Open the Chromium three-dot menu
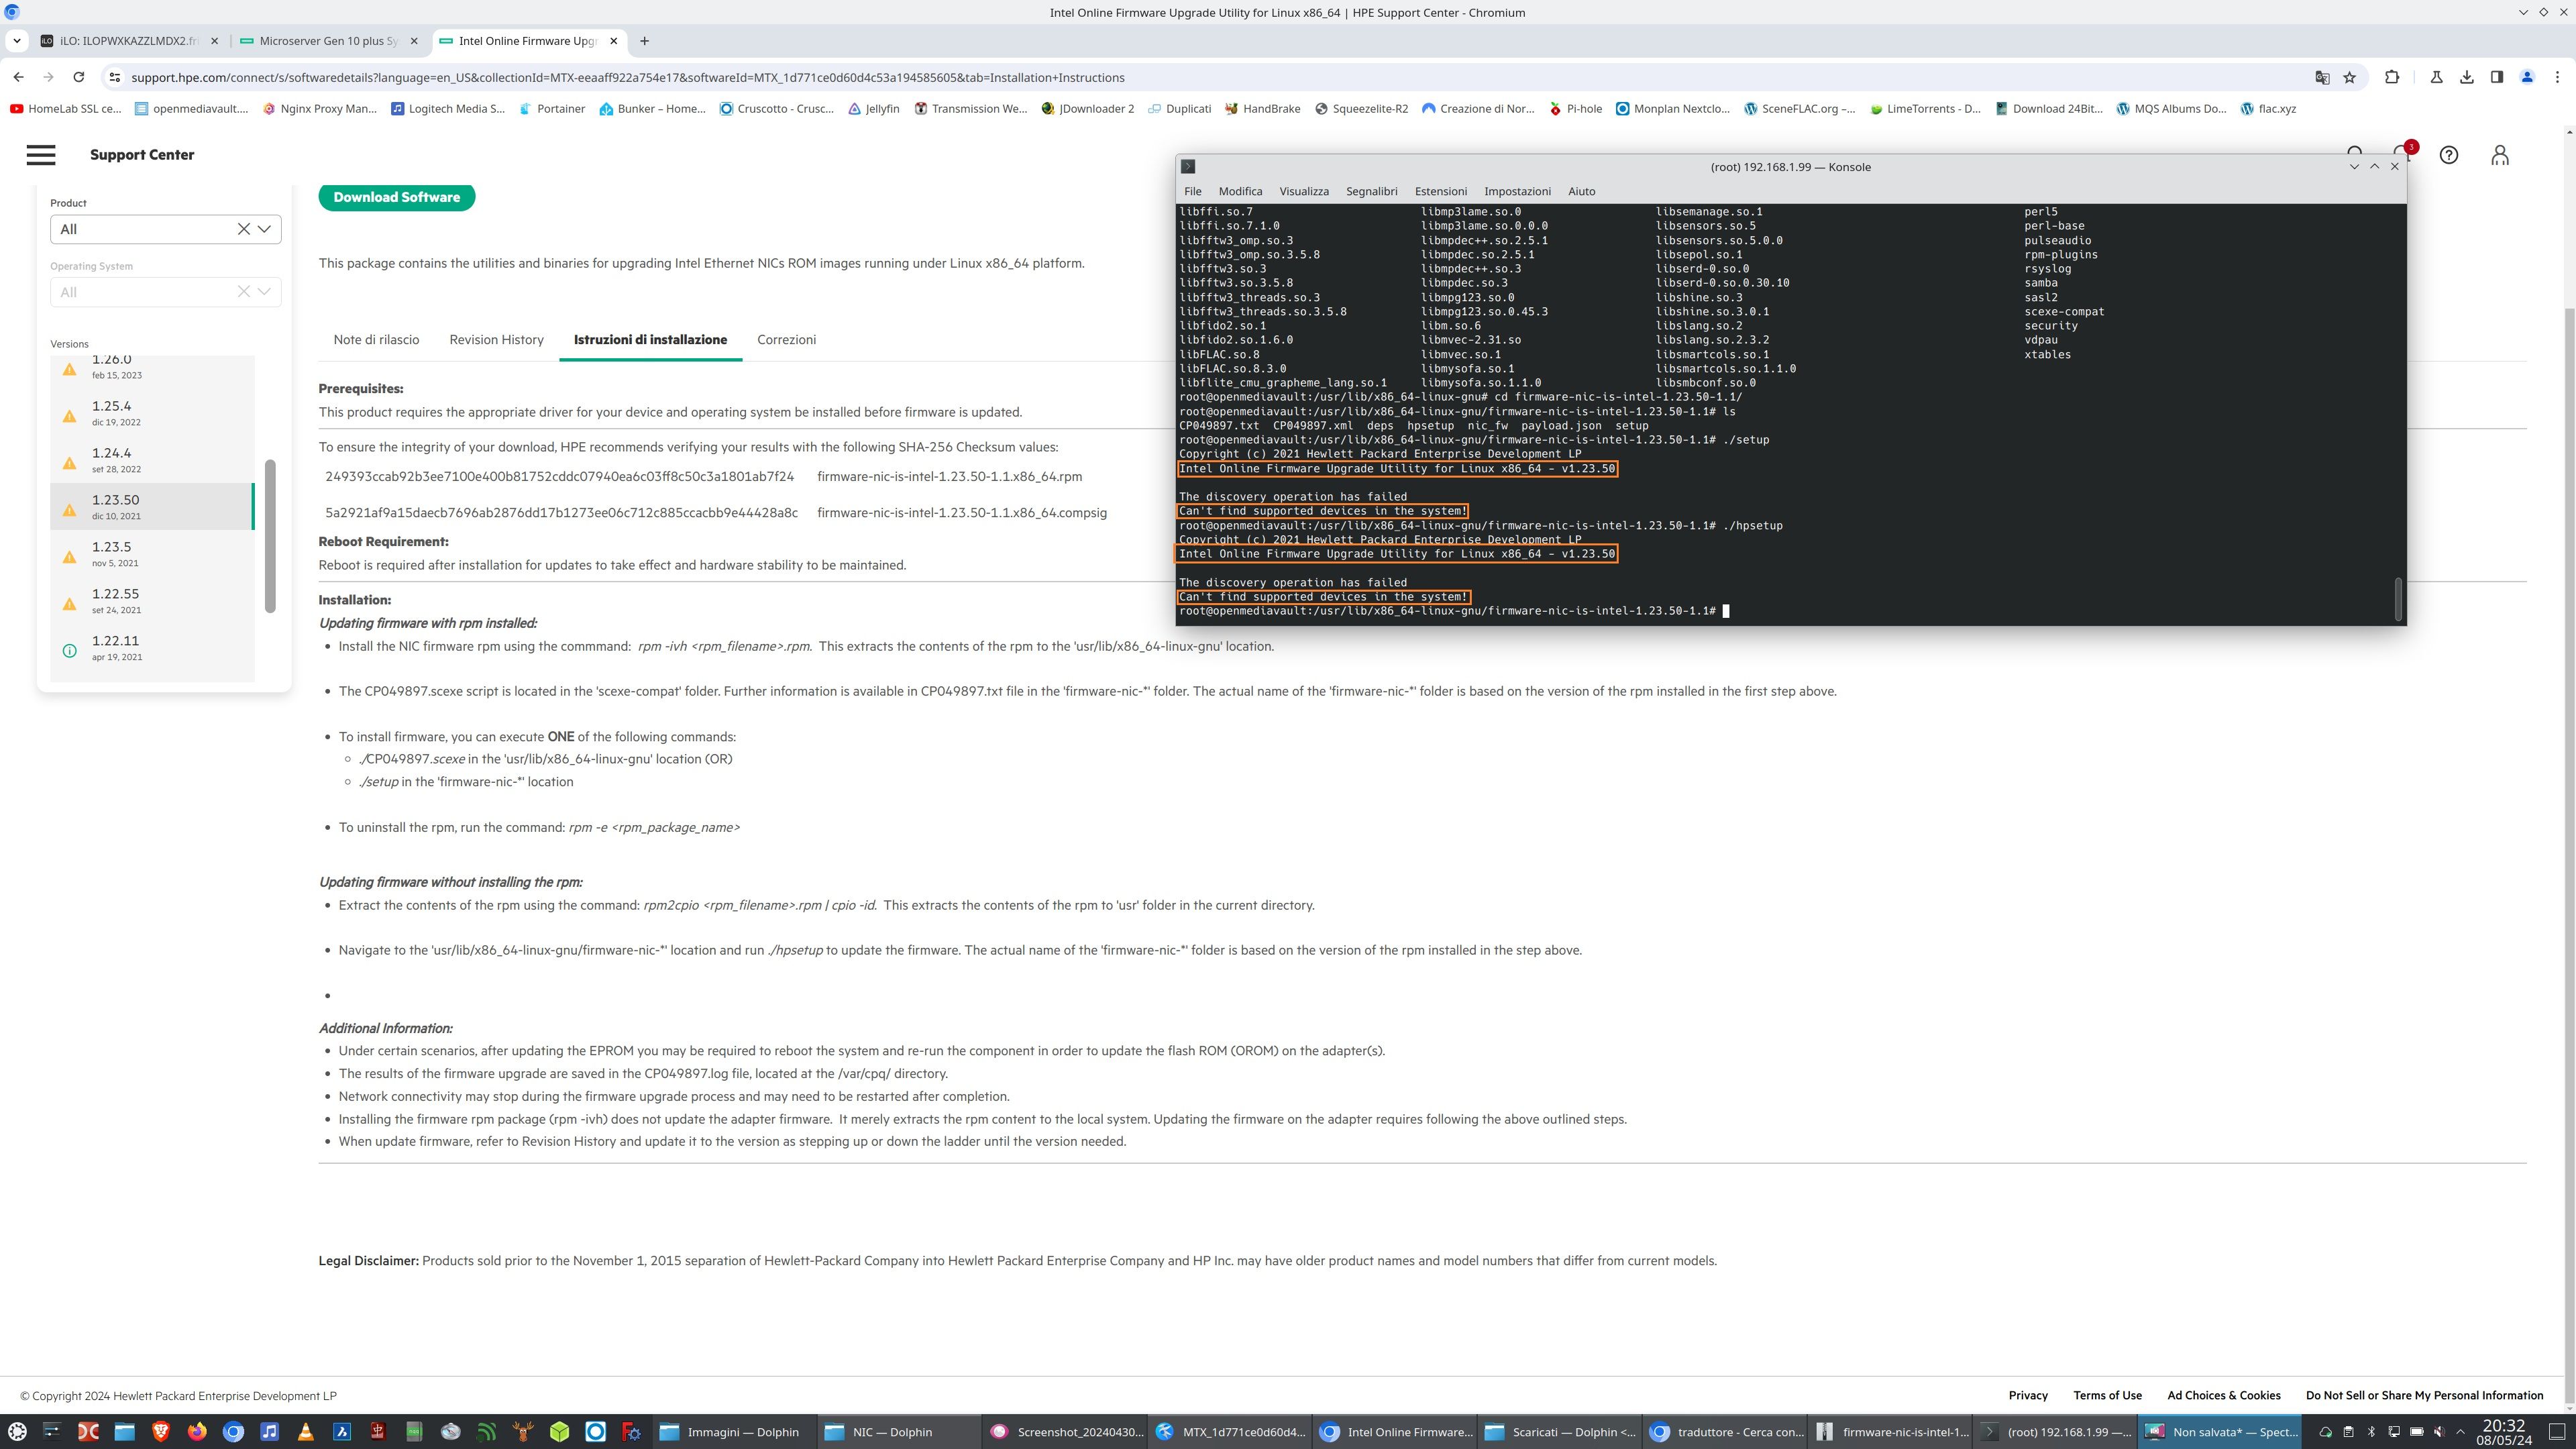2576x1449 pixels. point(2558,77)
